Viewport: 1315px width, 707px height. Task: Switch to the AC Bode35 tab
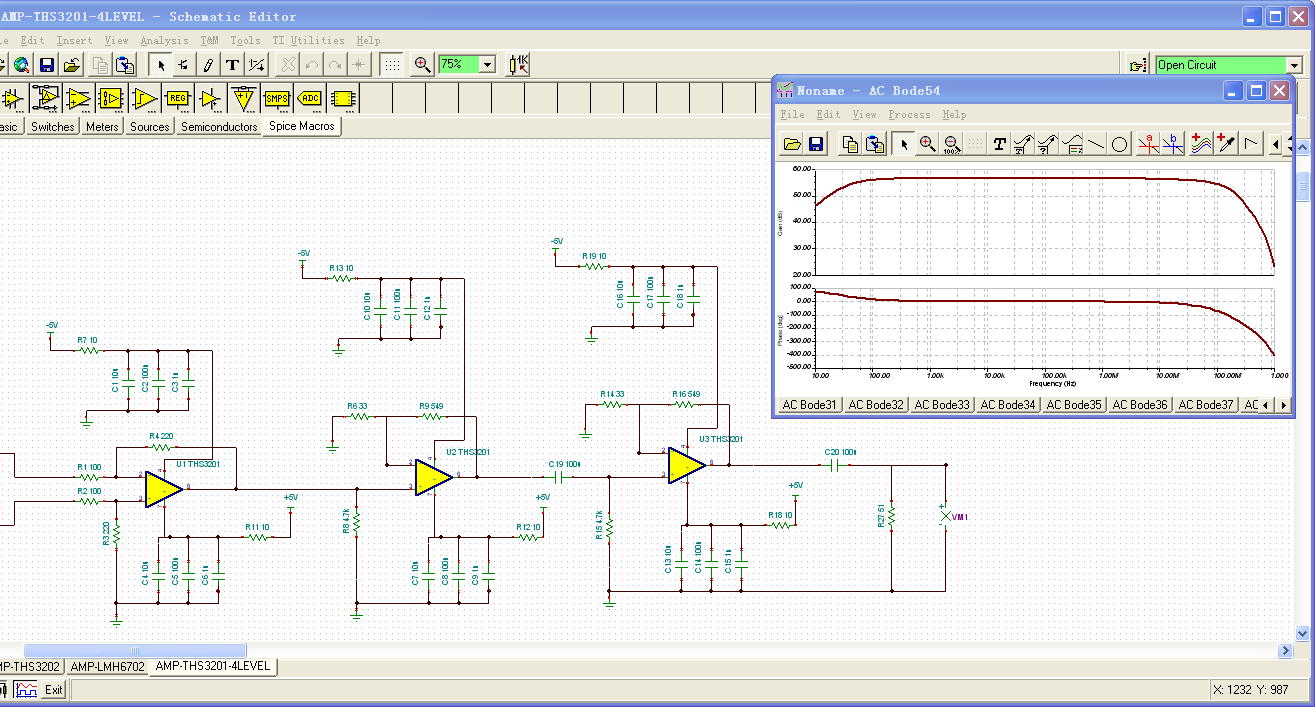pyautogui.click(x=1074, y=405)
